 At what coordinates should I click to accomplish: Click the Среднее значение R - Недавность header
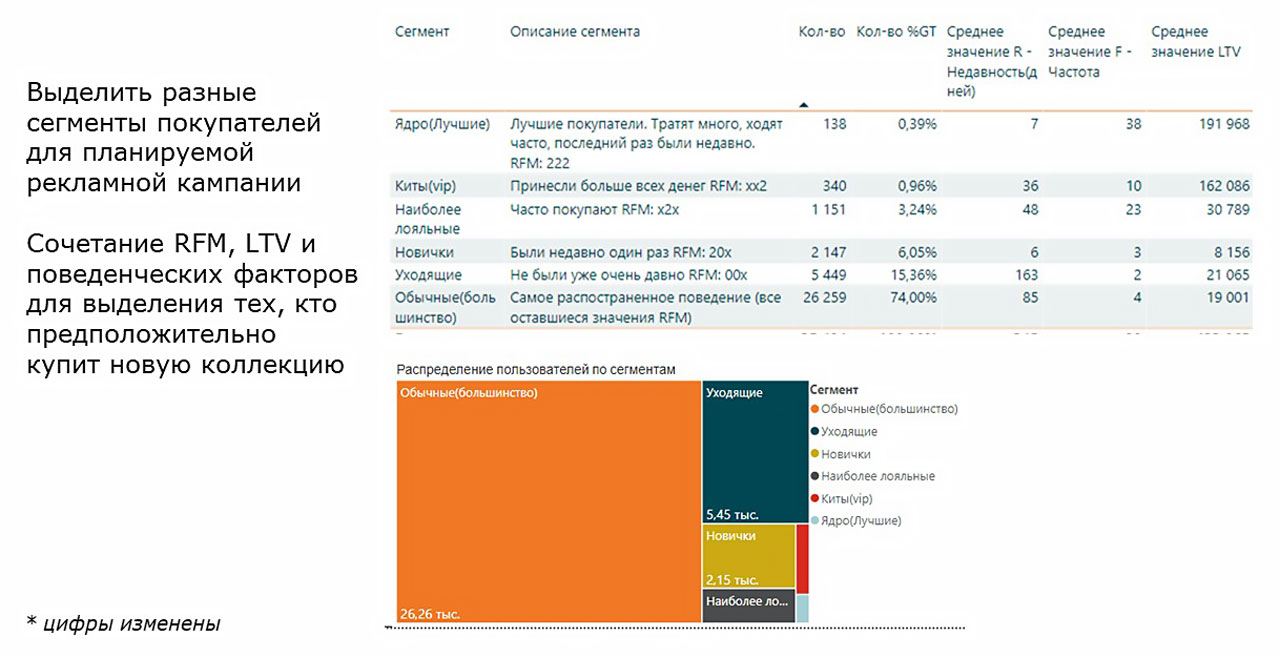(991, 62)
